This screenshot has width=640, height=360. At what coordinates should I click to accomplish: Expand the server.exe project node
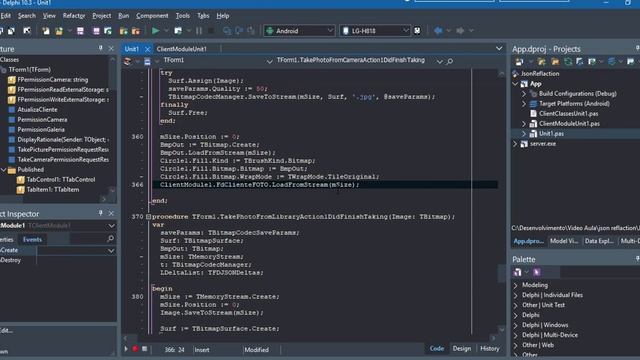[x=515, y=144]
